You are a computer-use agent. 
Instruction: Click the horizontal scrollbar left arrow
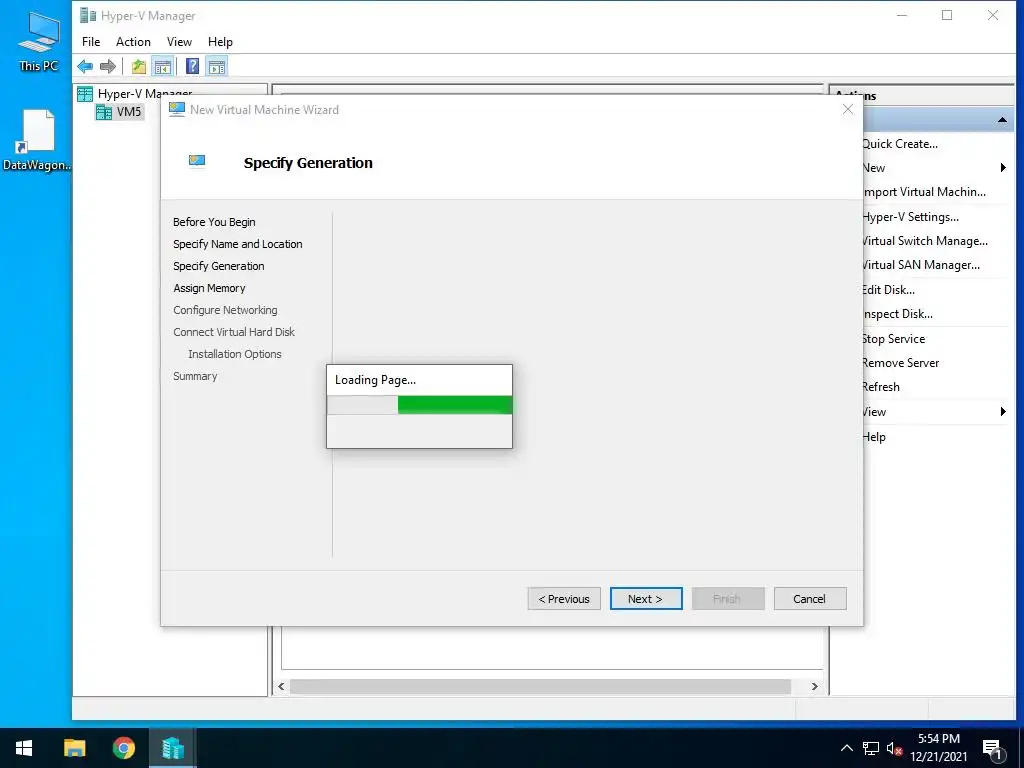tap(281, 686)
